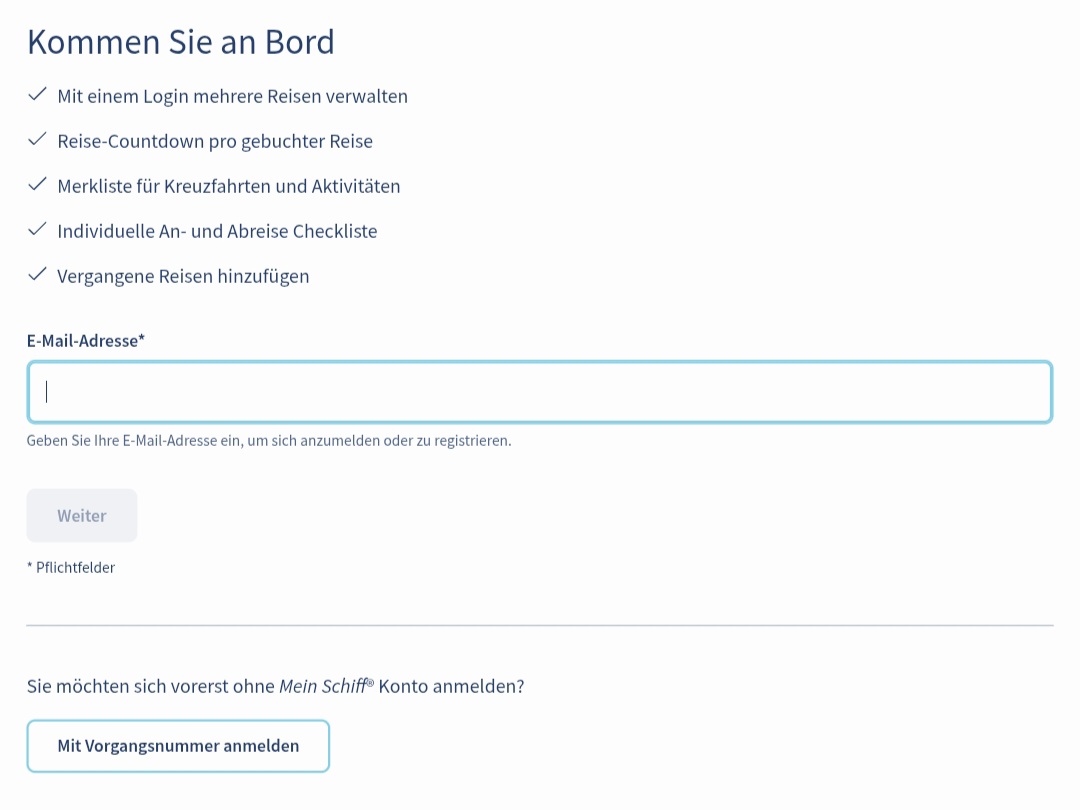The width and height of the screenshot is (1080, 810).
Task: Click the '* Pflichtfelder' note
Action: [71, 568]
